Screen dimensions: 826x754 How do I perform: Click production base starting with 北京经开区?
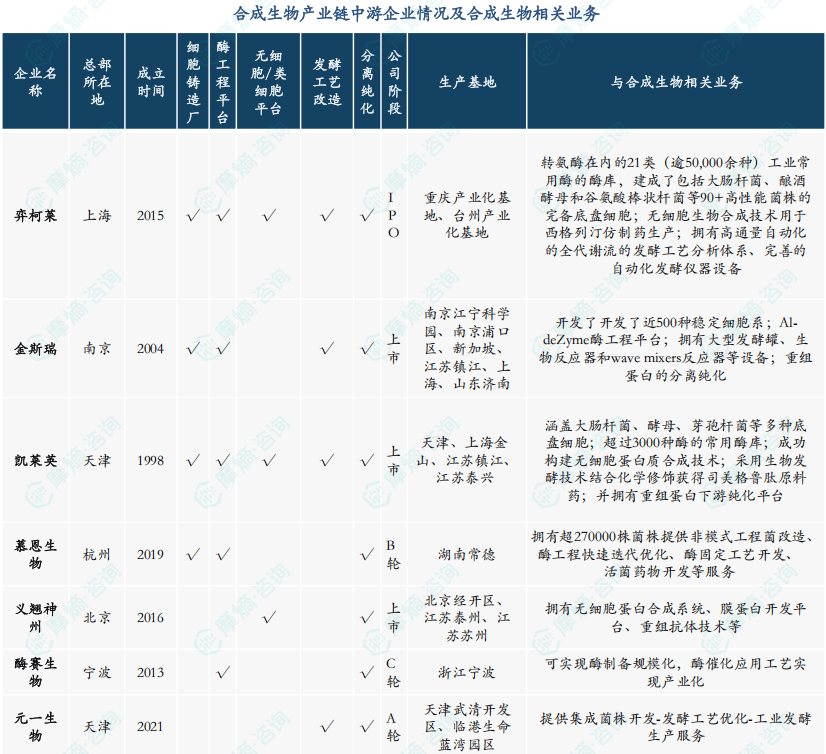467,618
